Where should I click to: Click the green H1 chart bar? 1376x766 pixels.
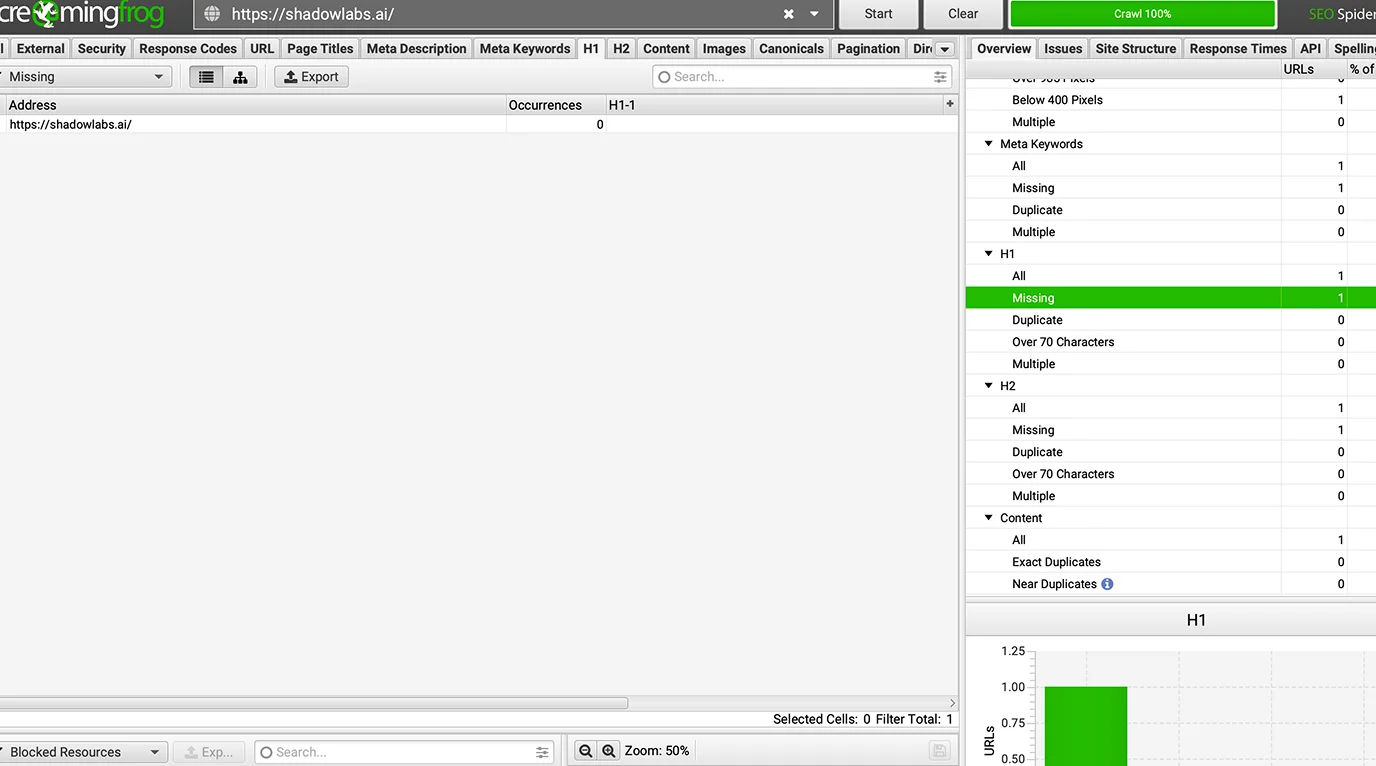1086,726
